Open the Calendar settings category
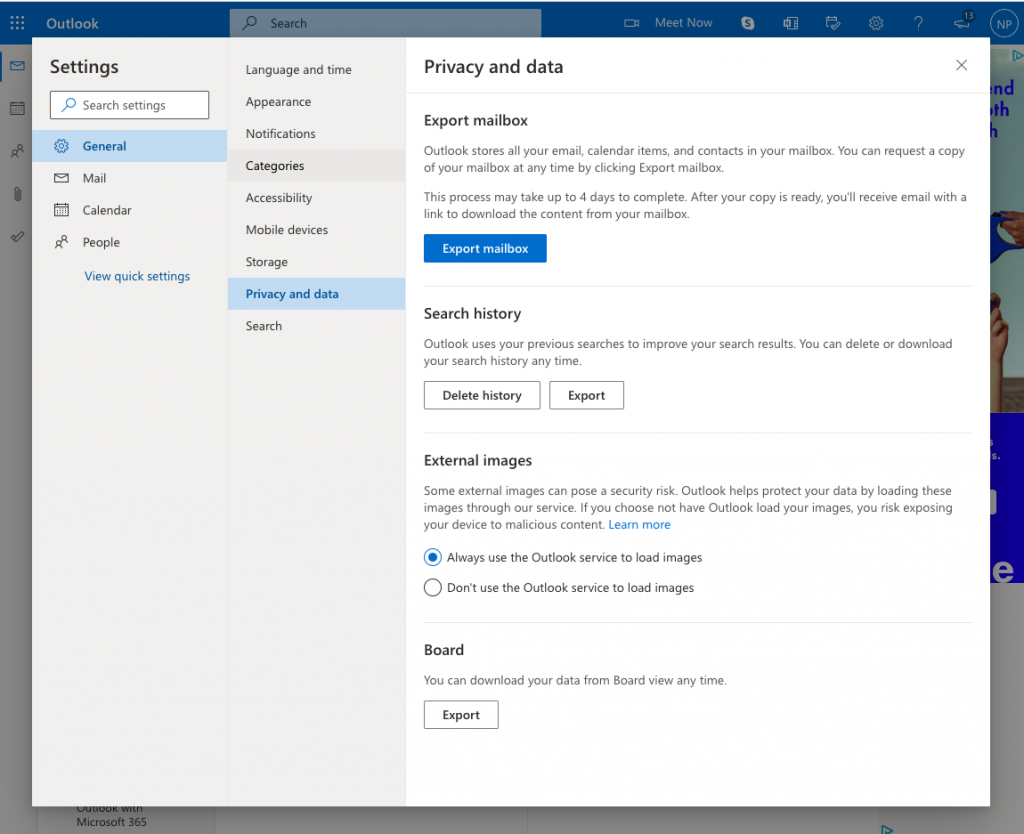Viewport: 1024px width, 834px height. (x=130, y=210)
